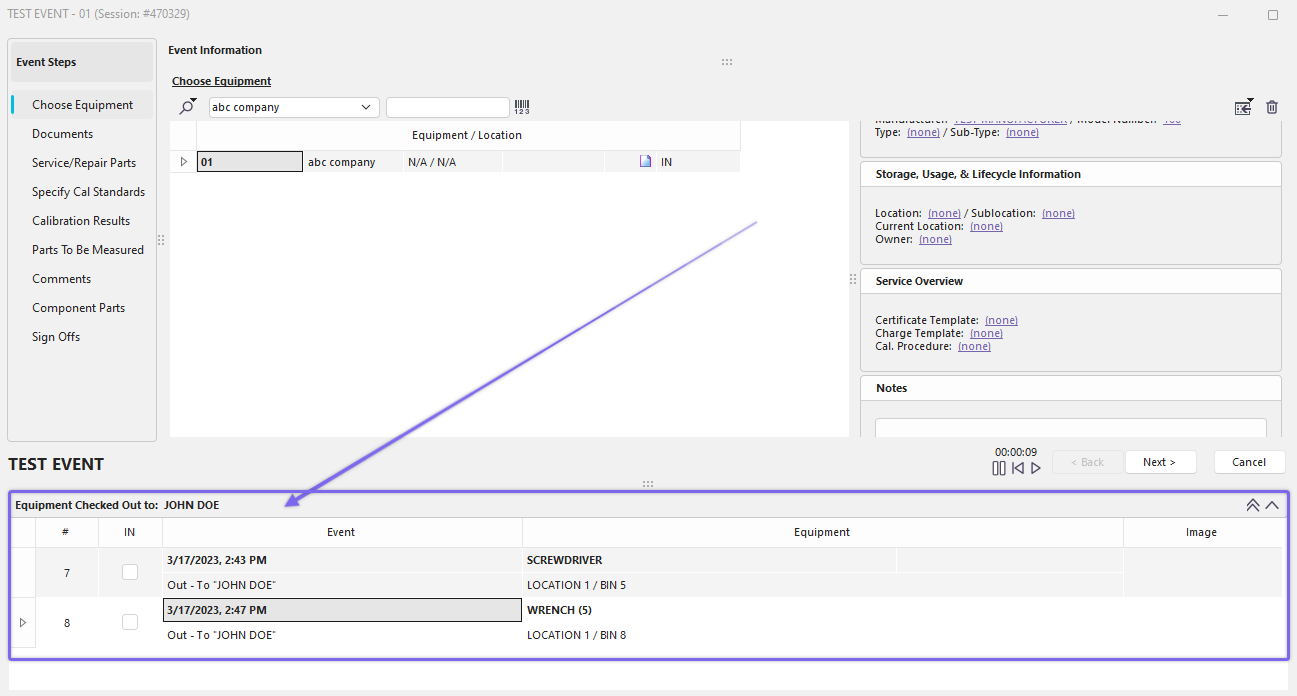Click the double-chevron collapse-all icon
The width and height of the screenshot is (1297, 696).
(1252, 505)
